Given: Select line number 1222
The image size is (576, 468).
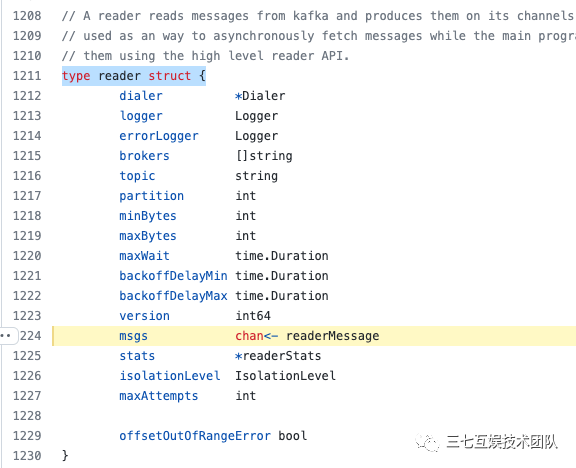Looking at the screenshot, I should tap(27, 296).
